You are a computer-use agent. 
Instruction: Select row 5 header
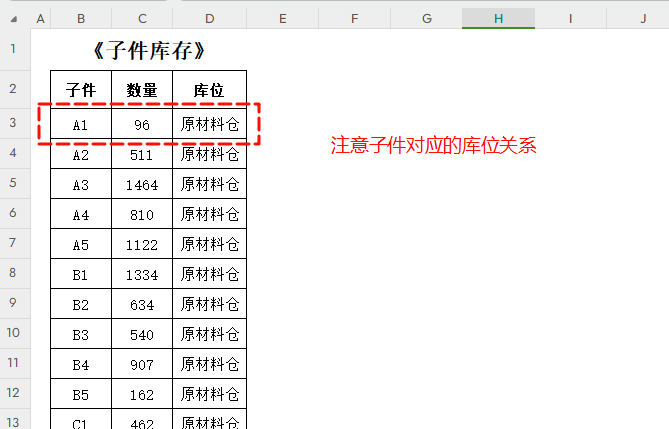[13, 183]
